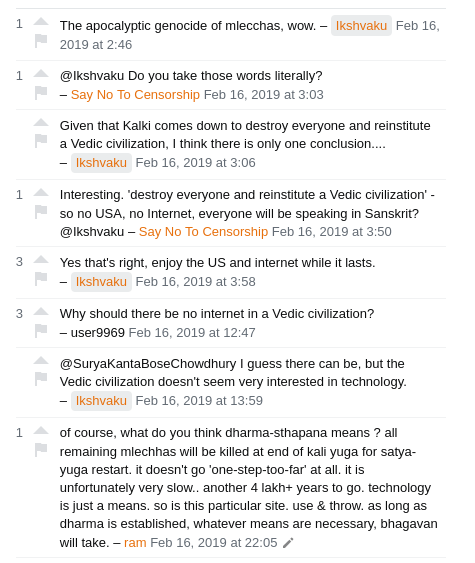Upvote ram's dharma-sthapana comment

[41, 430]
